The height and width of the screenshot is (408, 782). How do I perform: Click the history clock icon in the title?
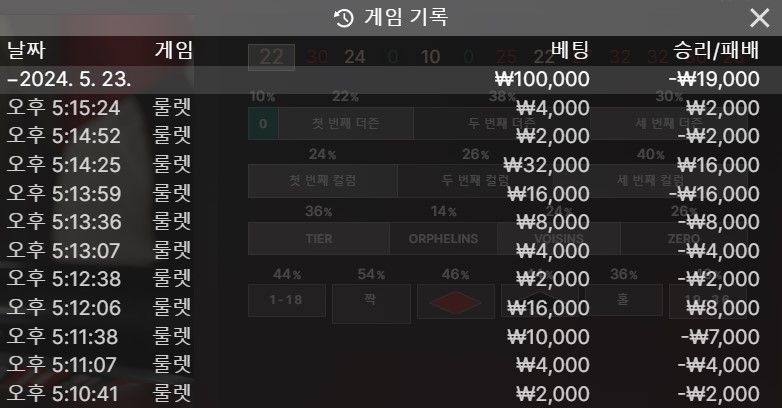[343, 18]
